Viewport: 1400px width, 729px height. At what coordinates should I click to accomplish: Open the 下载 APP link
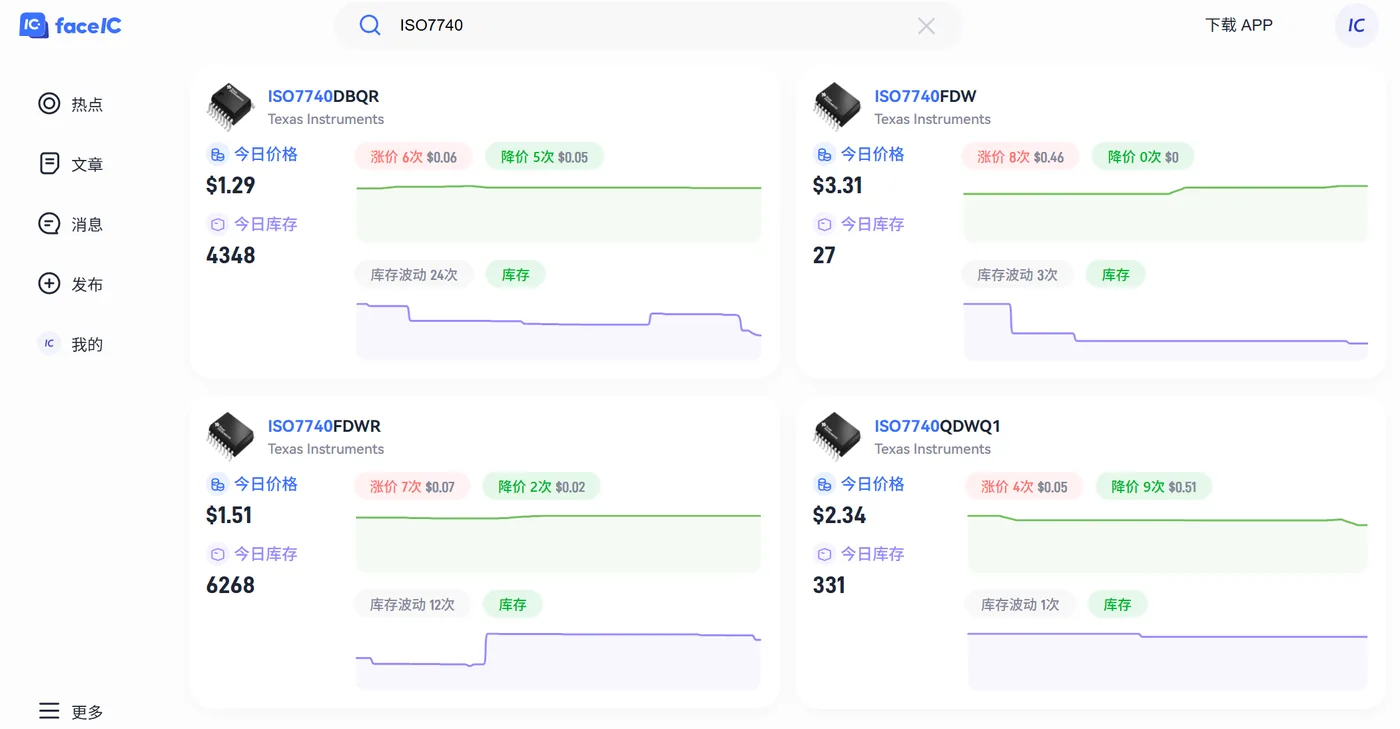(1239, 25)
